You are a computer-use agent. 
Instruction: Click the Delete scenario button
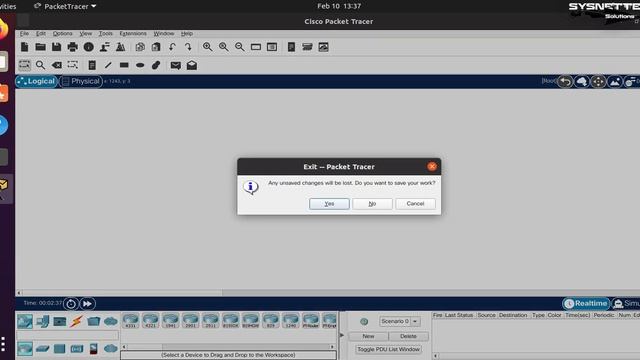tap(408, 336)
